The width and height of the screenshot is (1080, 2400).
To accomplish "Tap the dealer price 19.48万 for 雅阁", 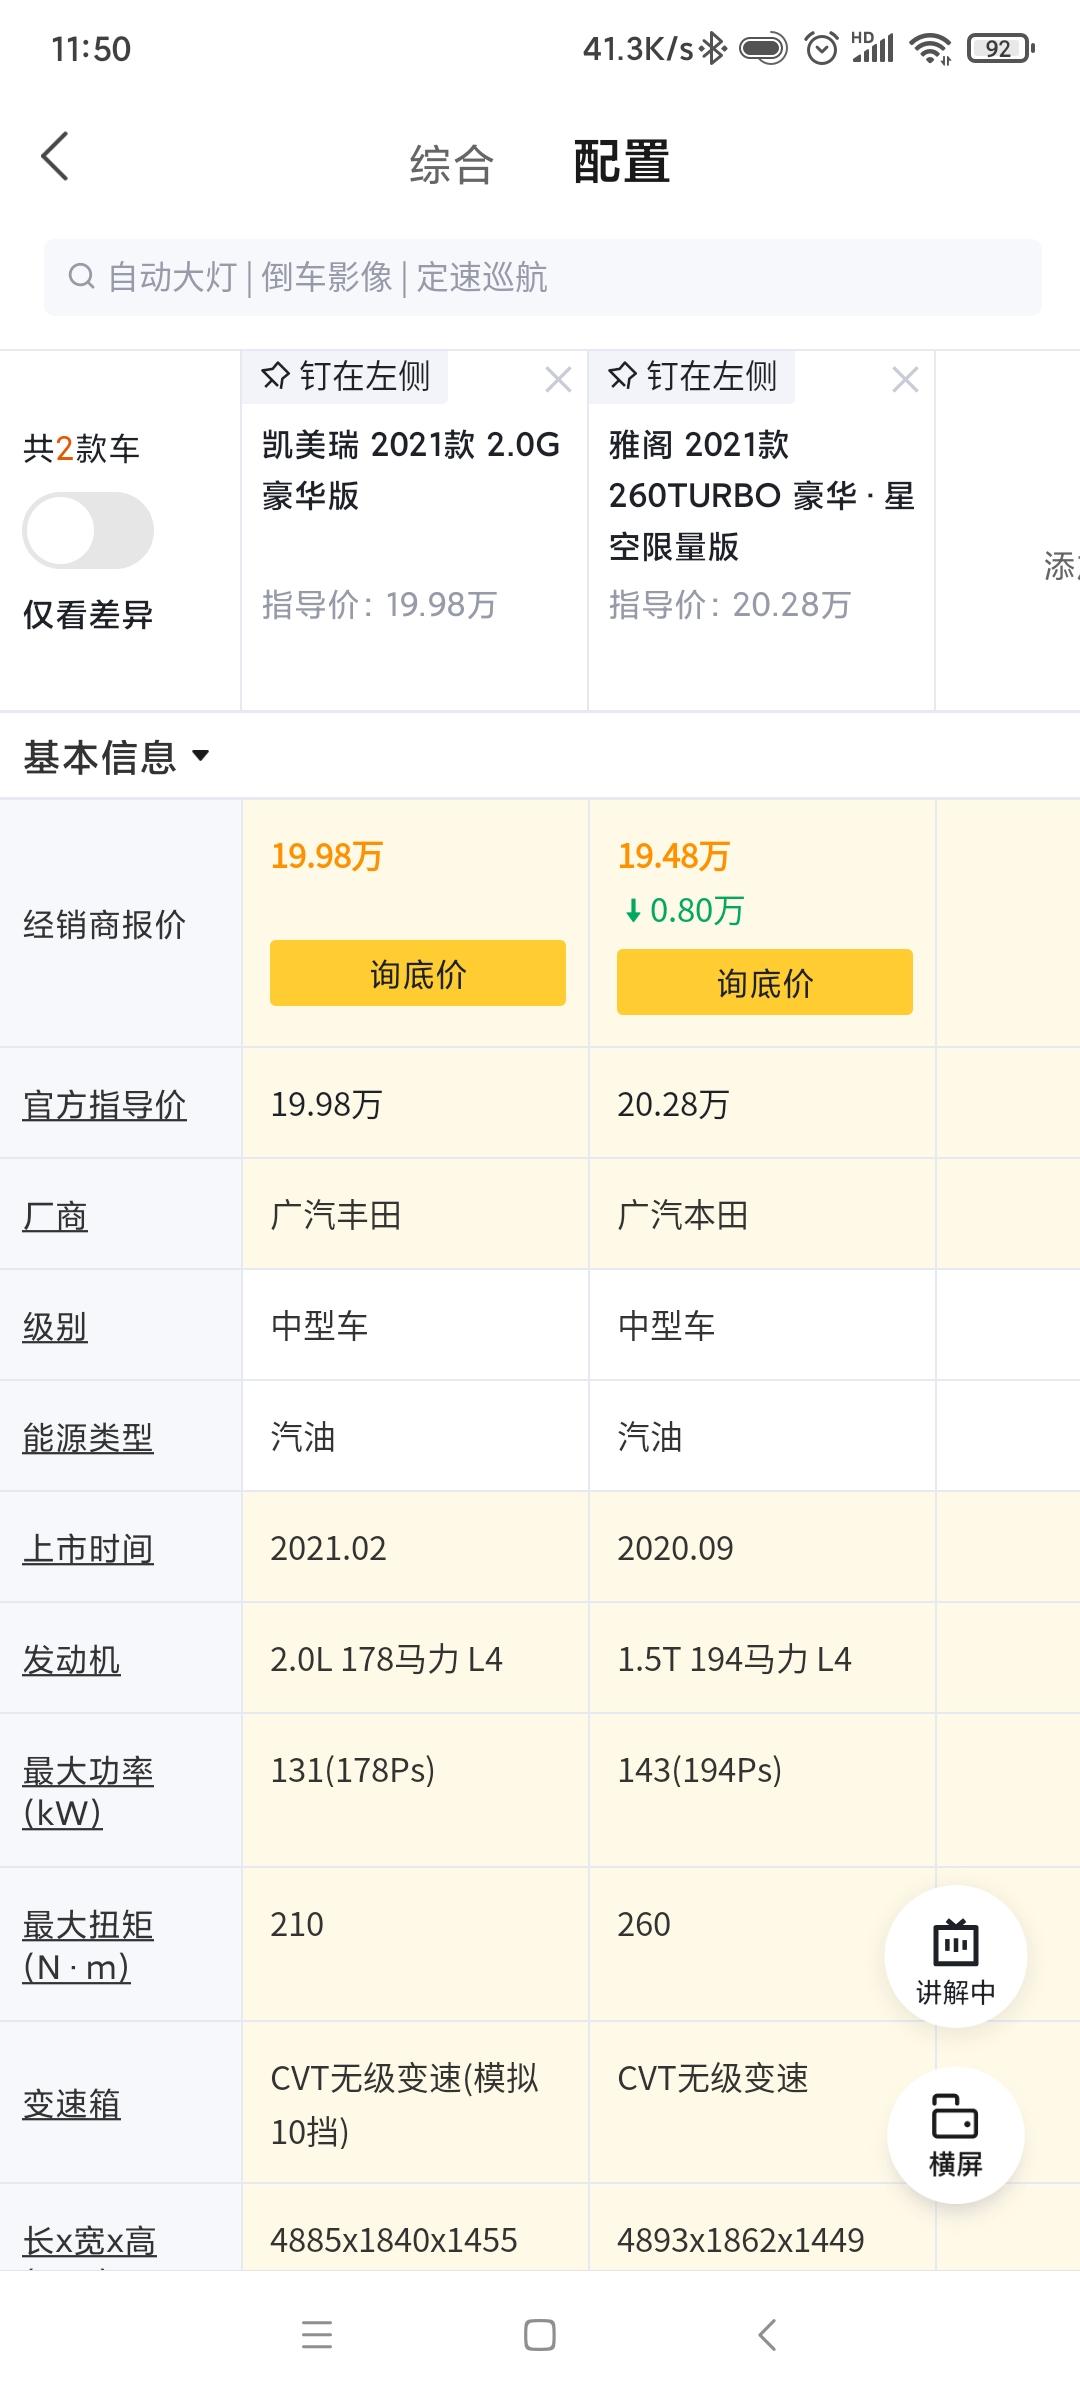I will (673, 856).
